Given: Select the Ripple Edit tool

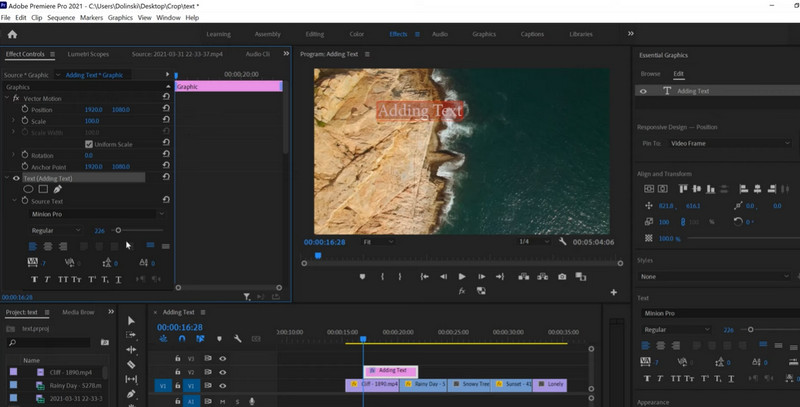Looking at the screenshot, I should tap(131, 349).
